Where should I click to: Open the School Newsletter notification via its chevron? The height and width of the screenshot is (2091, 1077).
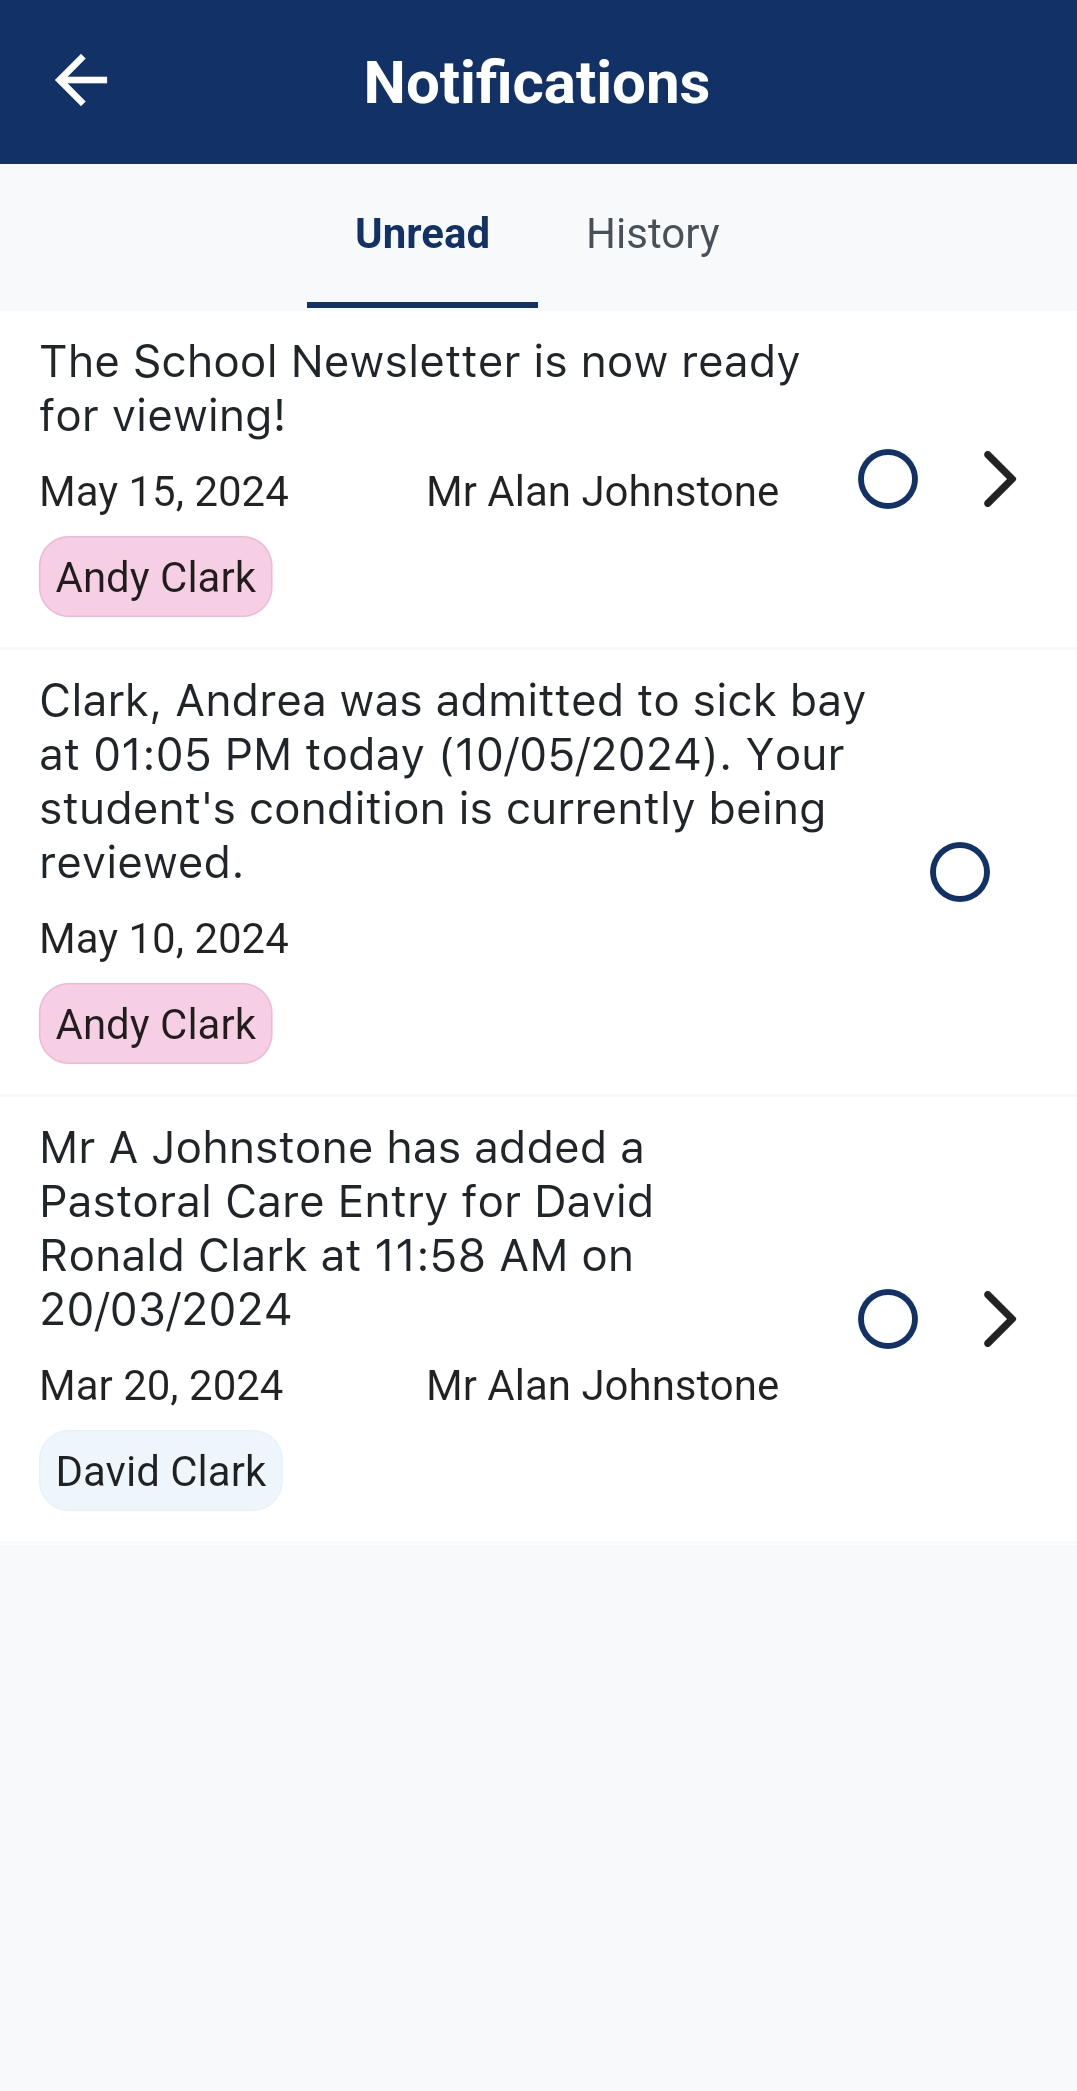click(x=999, y=480)
